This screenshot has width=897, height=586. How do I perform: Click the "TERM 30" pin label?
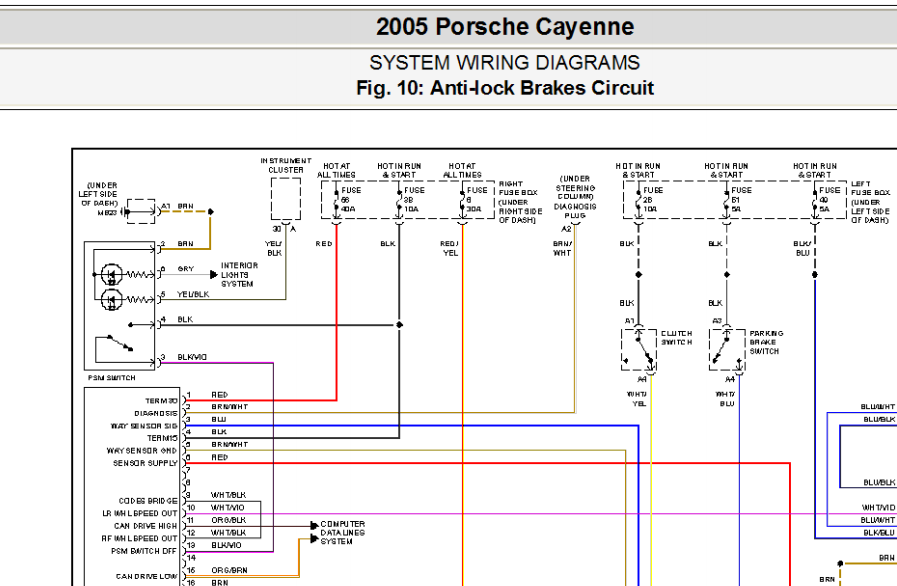[161, 401]
